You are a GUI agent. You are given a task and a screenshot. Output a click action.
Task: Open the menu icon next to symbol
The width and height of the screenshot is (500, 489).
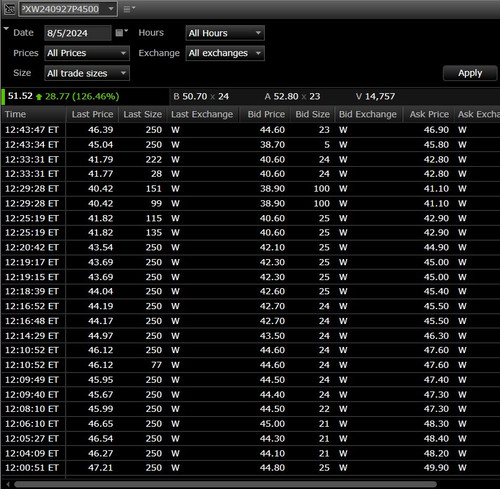129,9
